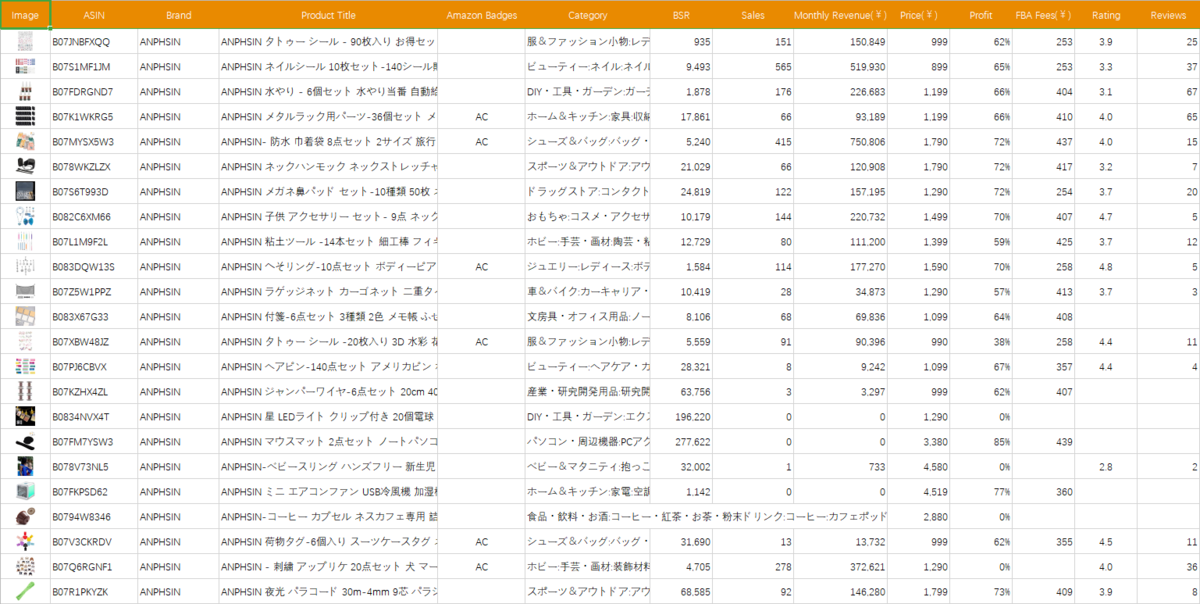Select FBA fee value 439
The width and height of the screenshot is (1200, 604).
(x=1043, y=442)
